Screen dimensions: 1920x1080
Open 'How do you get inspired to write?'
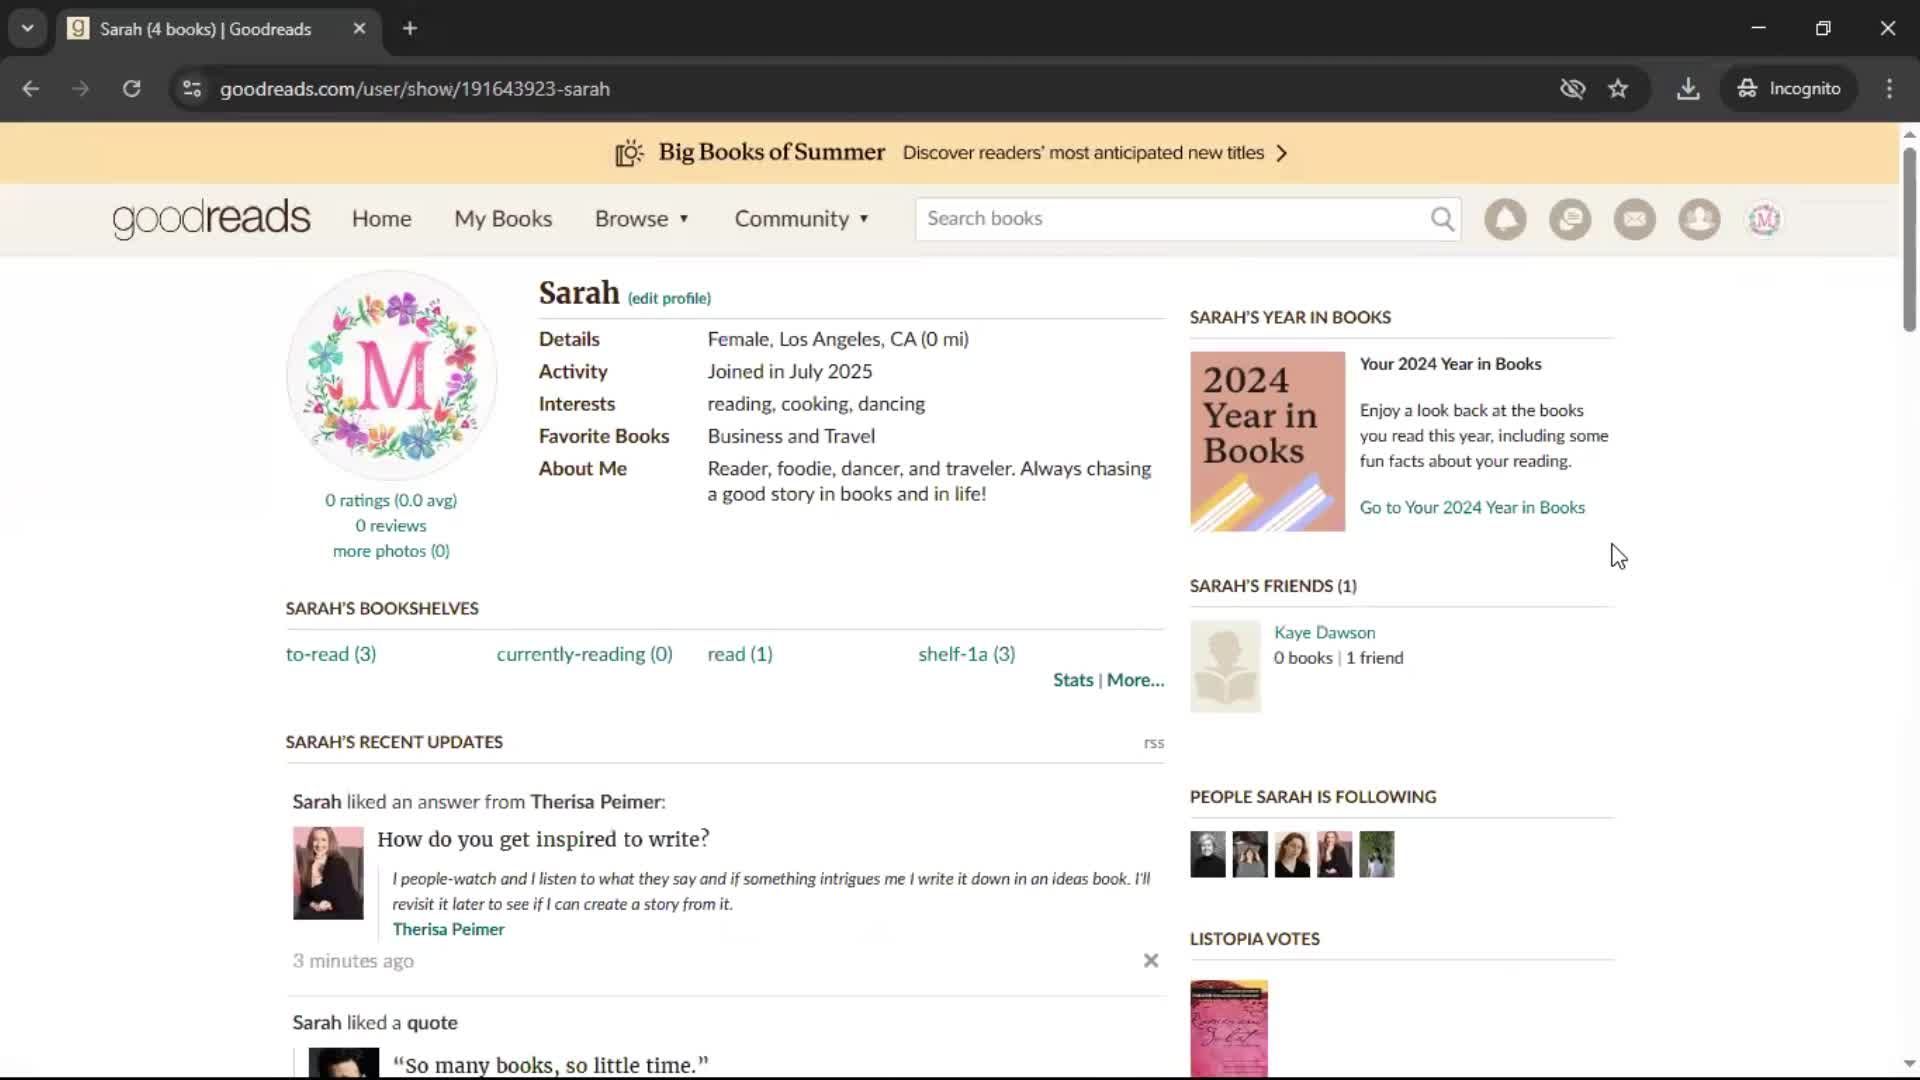tap(543, 839)
